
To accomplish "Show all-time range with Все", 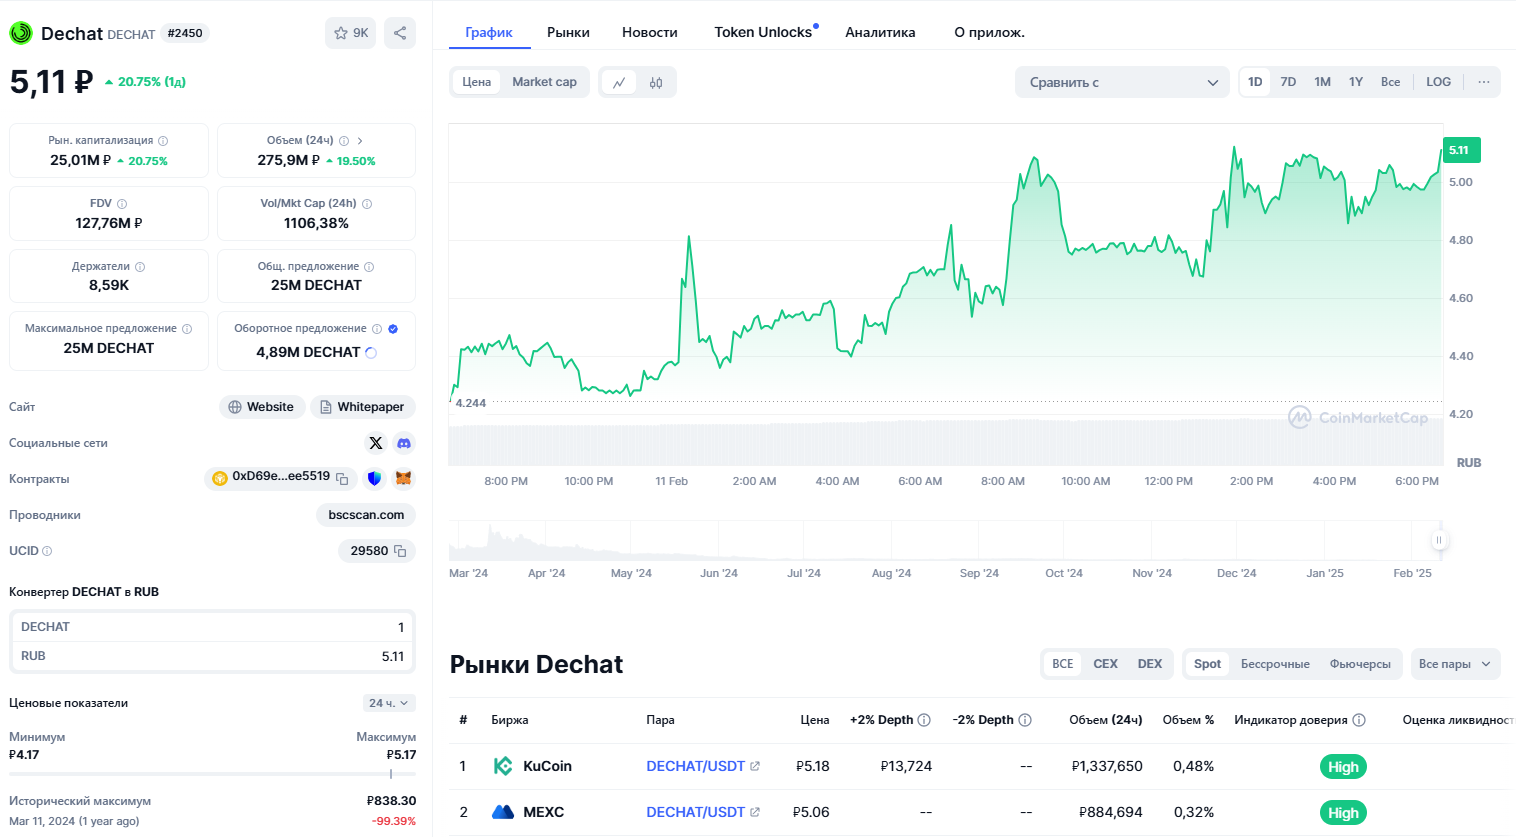I will 1390,82.
